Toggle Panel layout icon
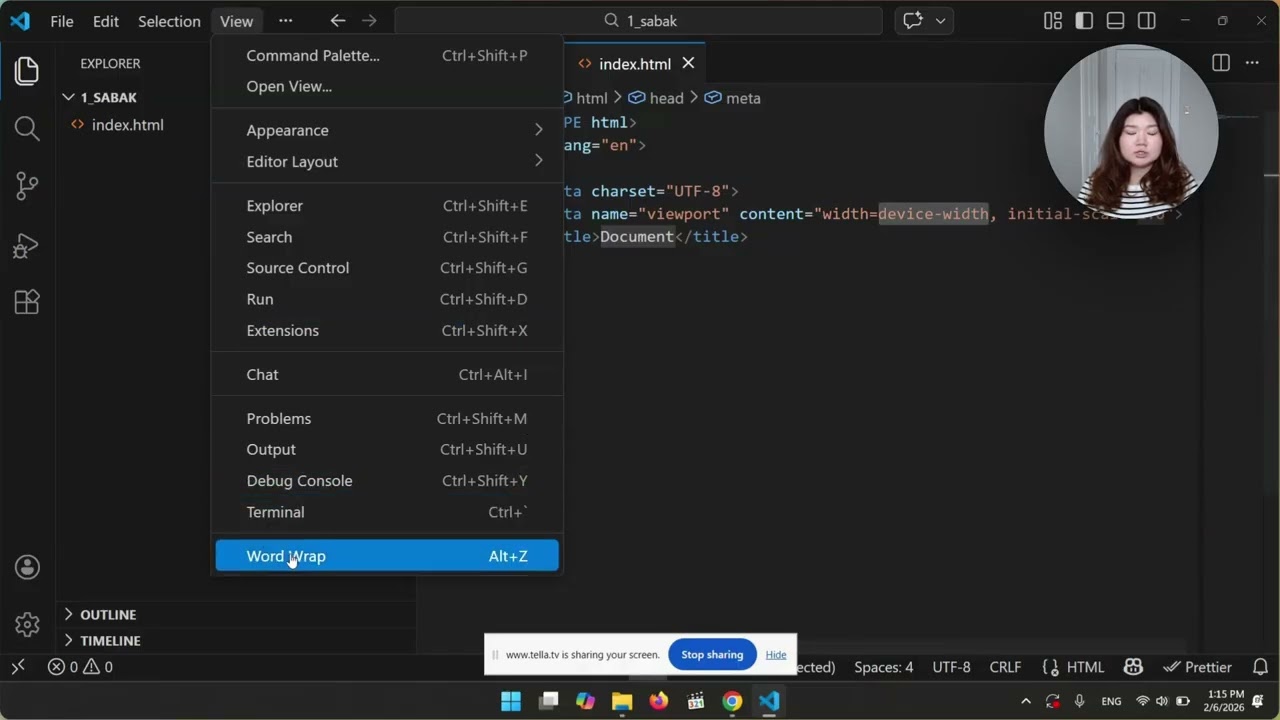Viewport: 1280px width, 720px height. pyautogui.click(x=1116, y=21)
